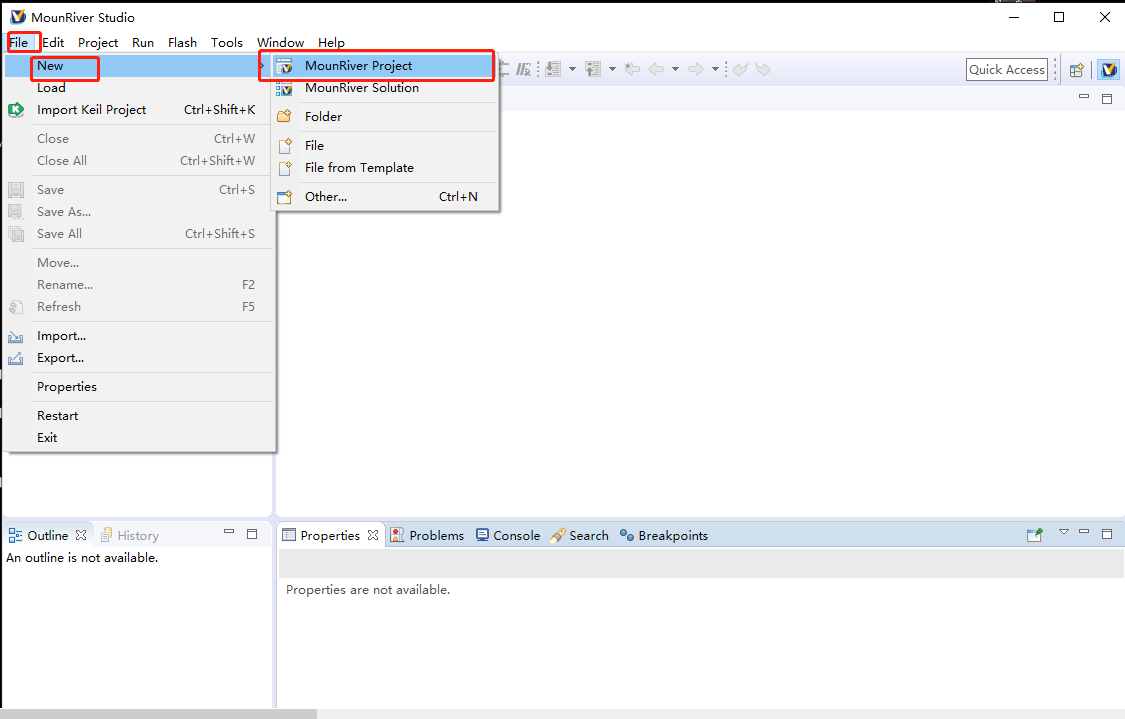Maximize the Outline view panel
1125x719 pixels.
point(252,534)
